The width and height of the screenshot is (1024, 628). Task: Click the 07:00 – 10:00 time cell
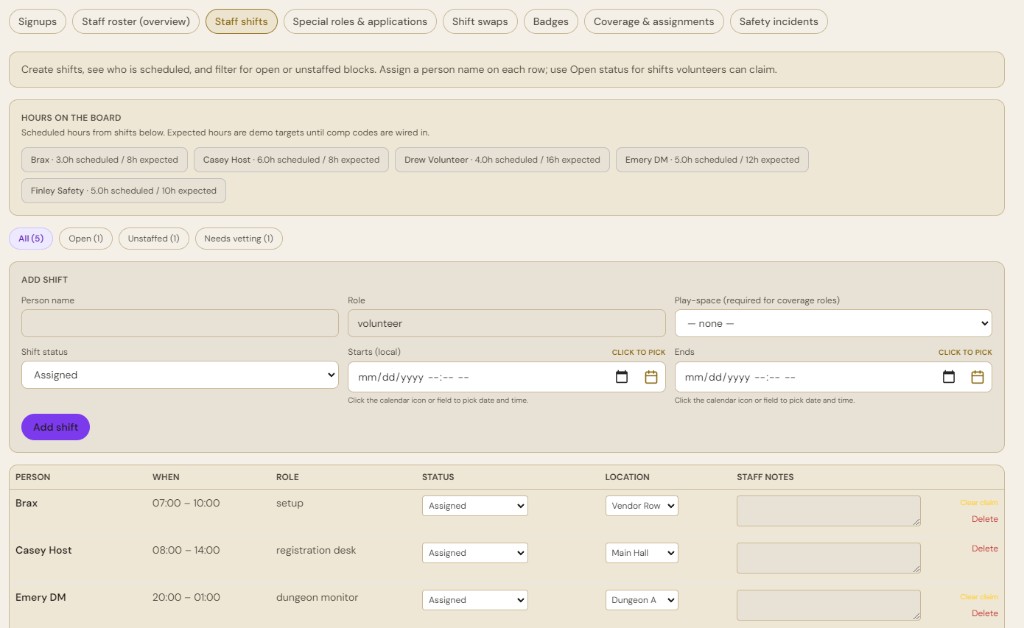(x=186, y=503)
